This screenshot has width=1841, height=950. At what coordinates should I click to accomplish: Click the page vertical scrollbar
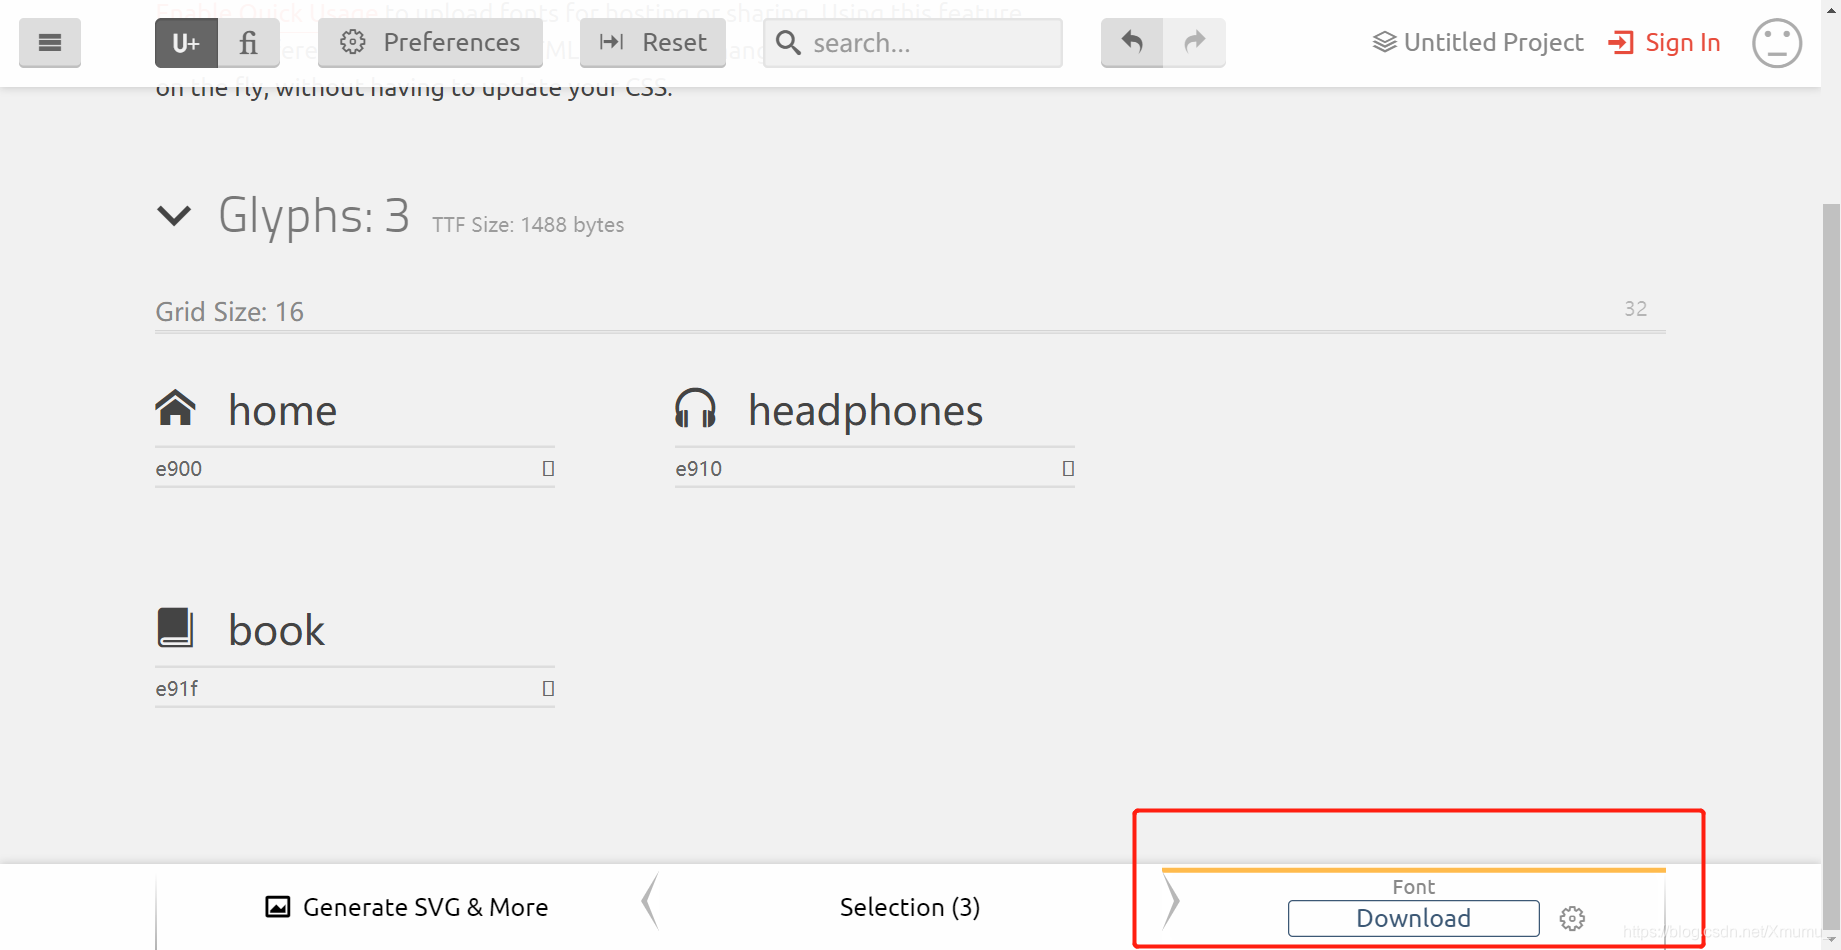(x=1831, y=565)
